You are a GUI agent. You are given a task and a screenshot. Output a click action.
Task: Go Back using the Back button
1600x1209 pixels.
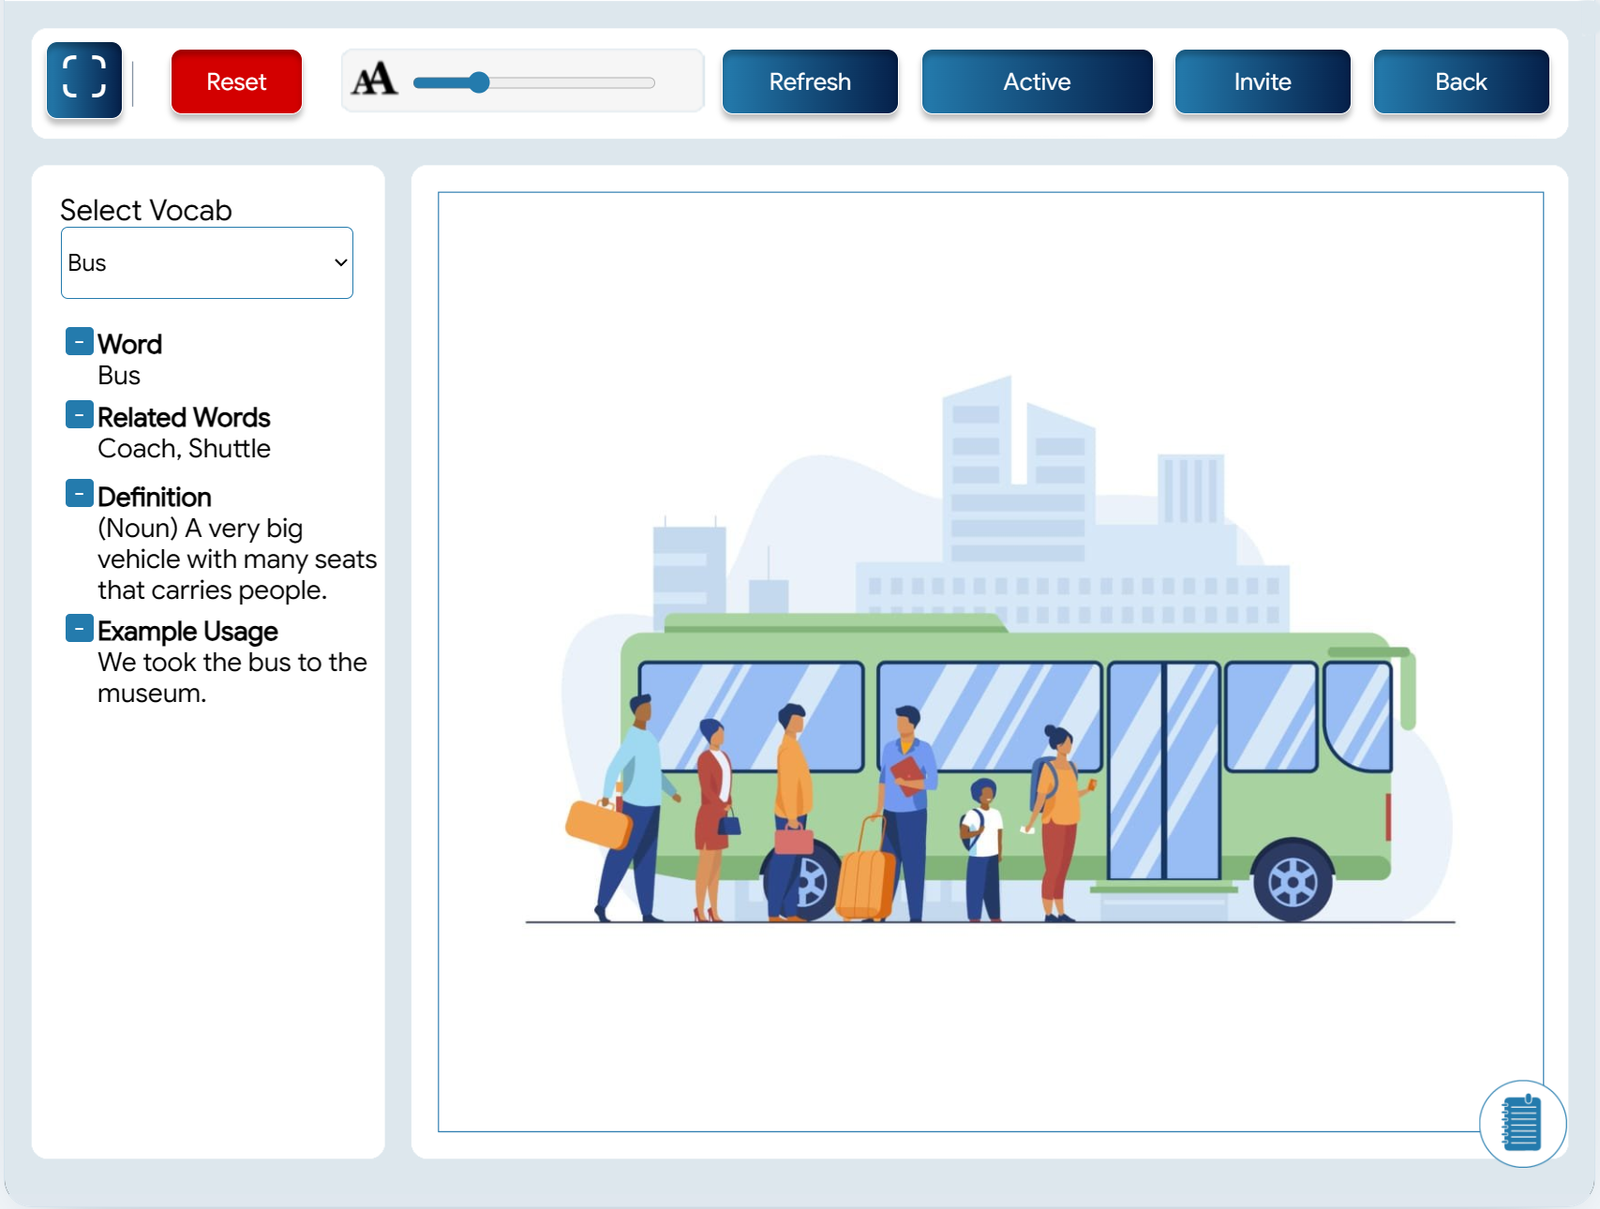coord(1461,81)
